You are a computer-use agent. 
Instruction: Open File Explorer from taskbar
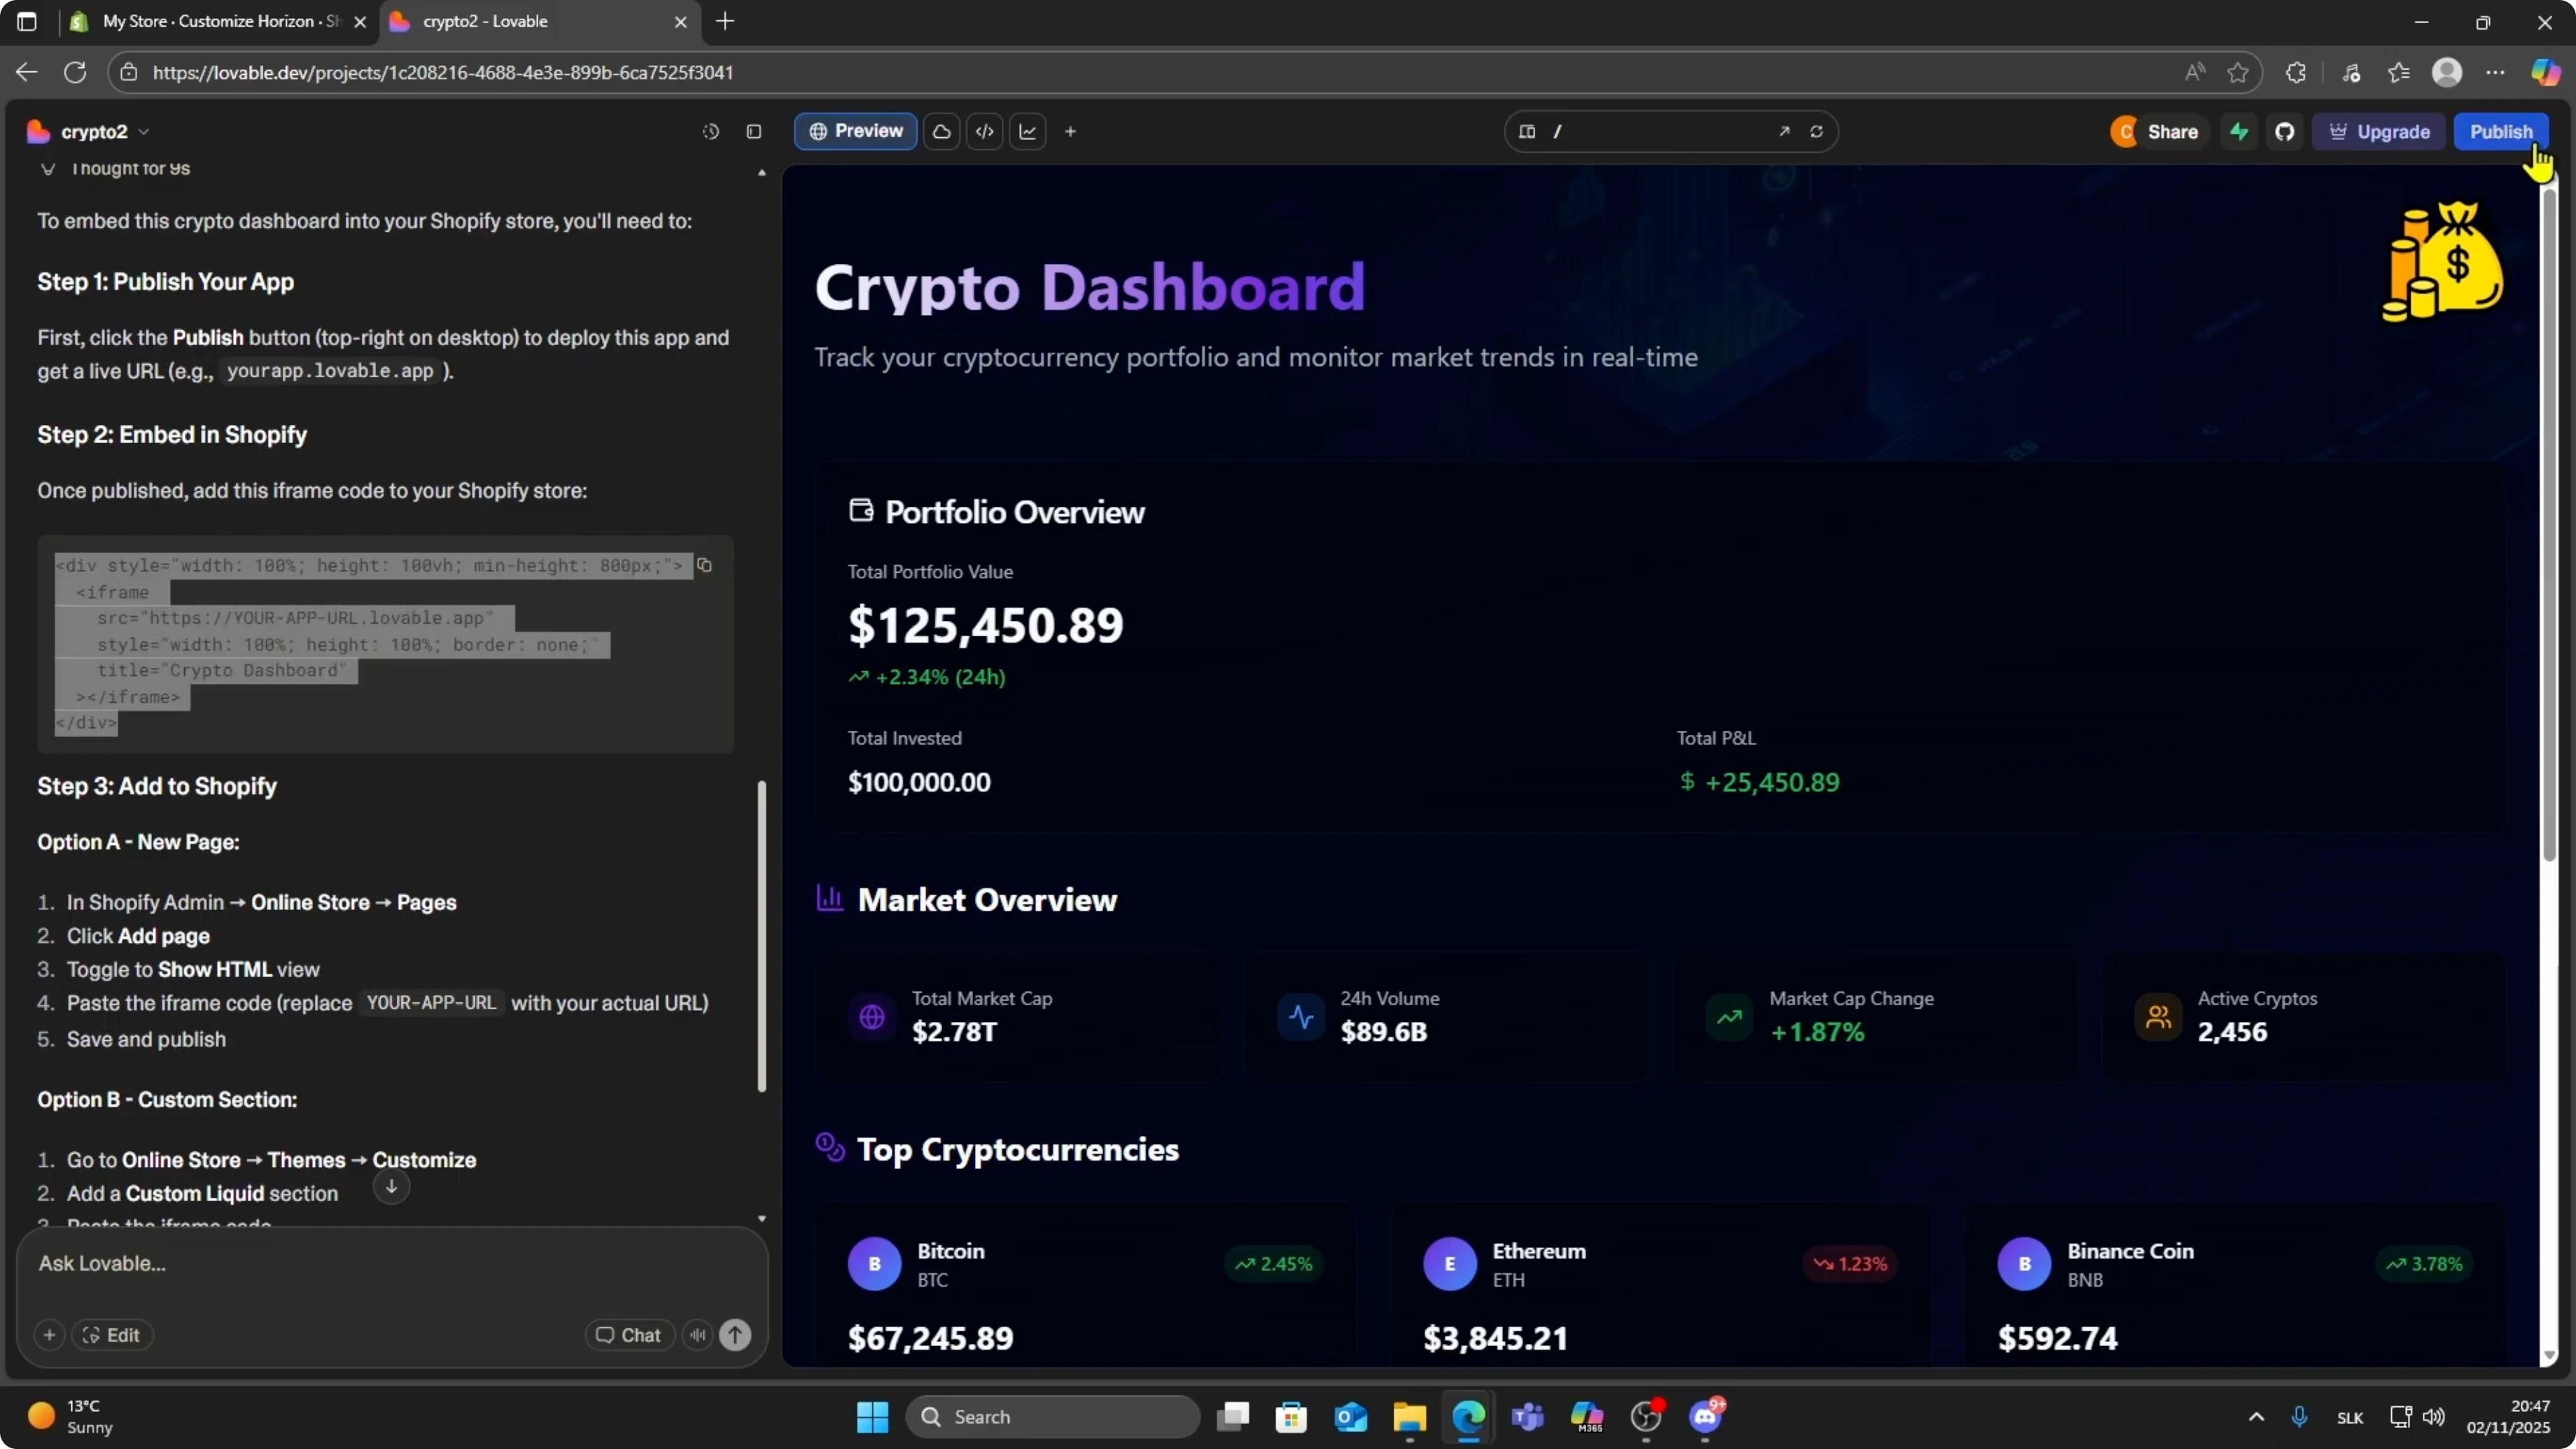[x=1410, y=1417]
